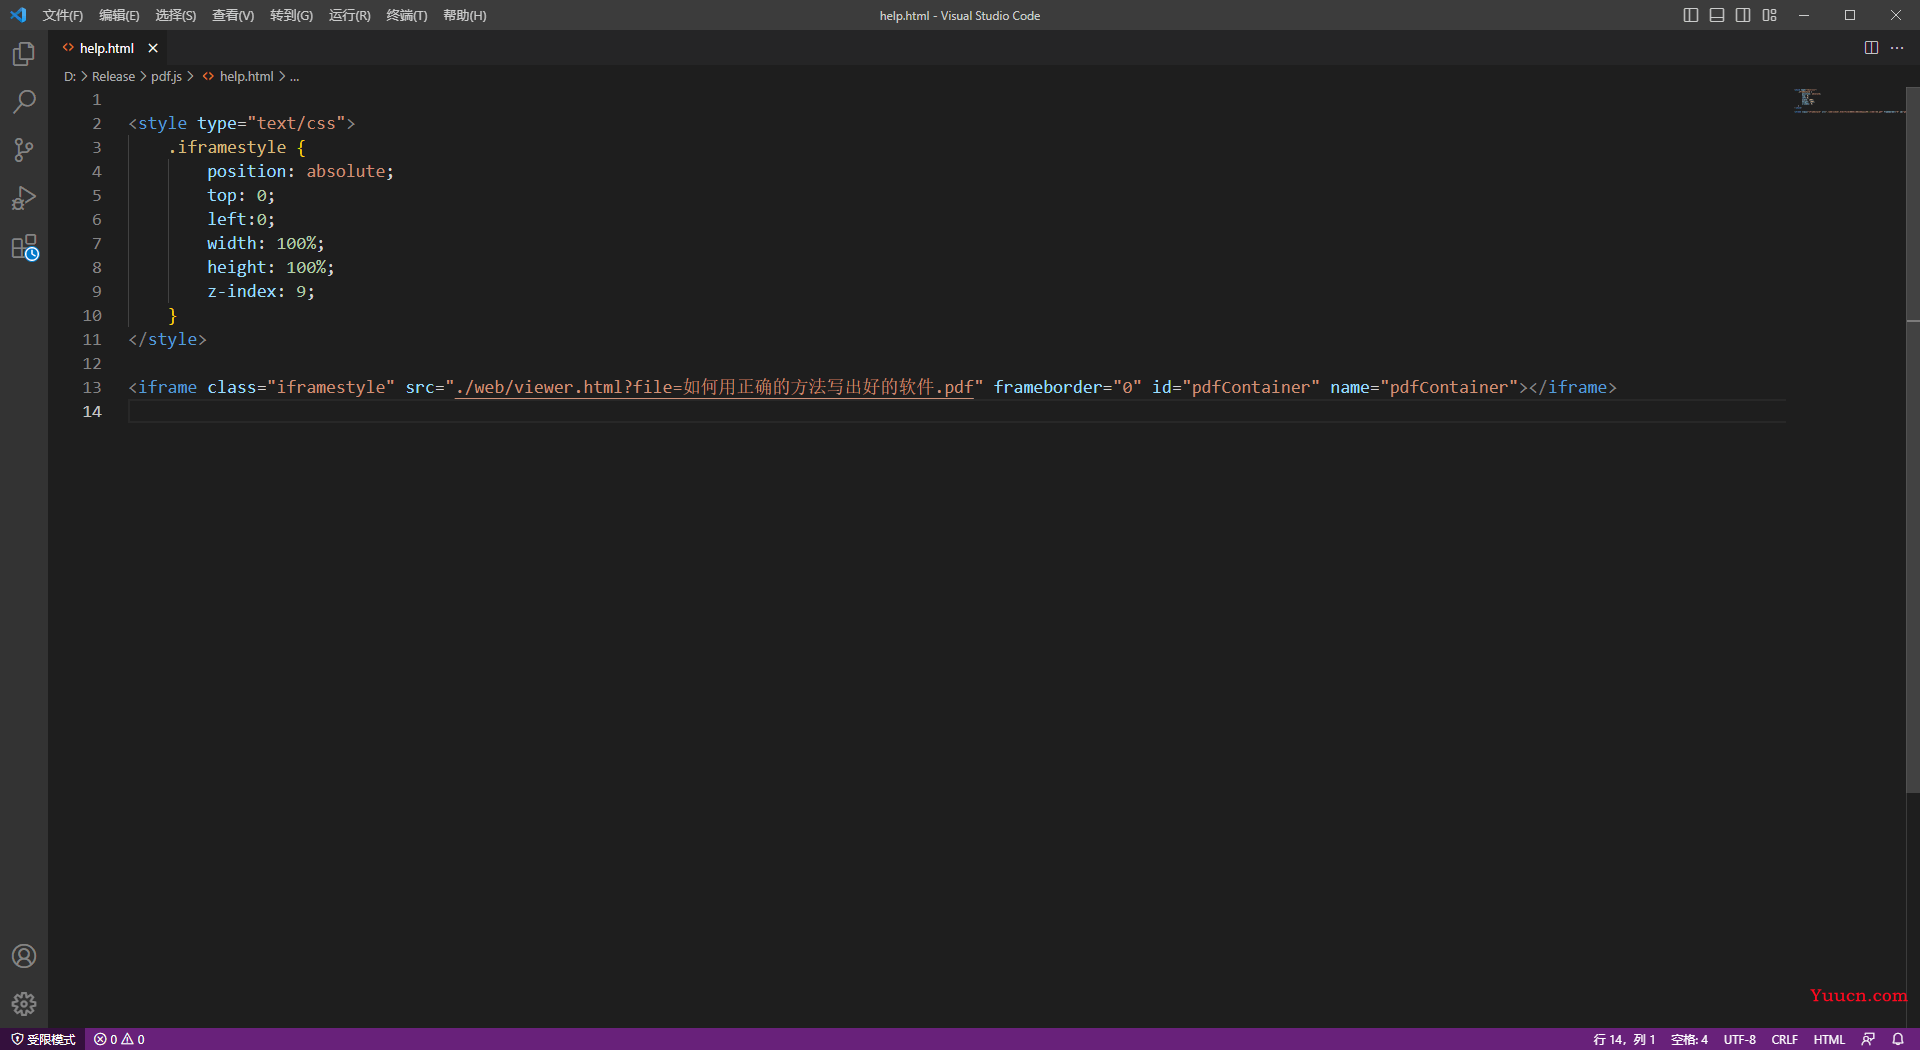This screenshot has height=1050, width=1920.
Task: Open the 帮助(H) menu
Action: coord(464,15)
